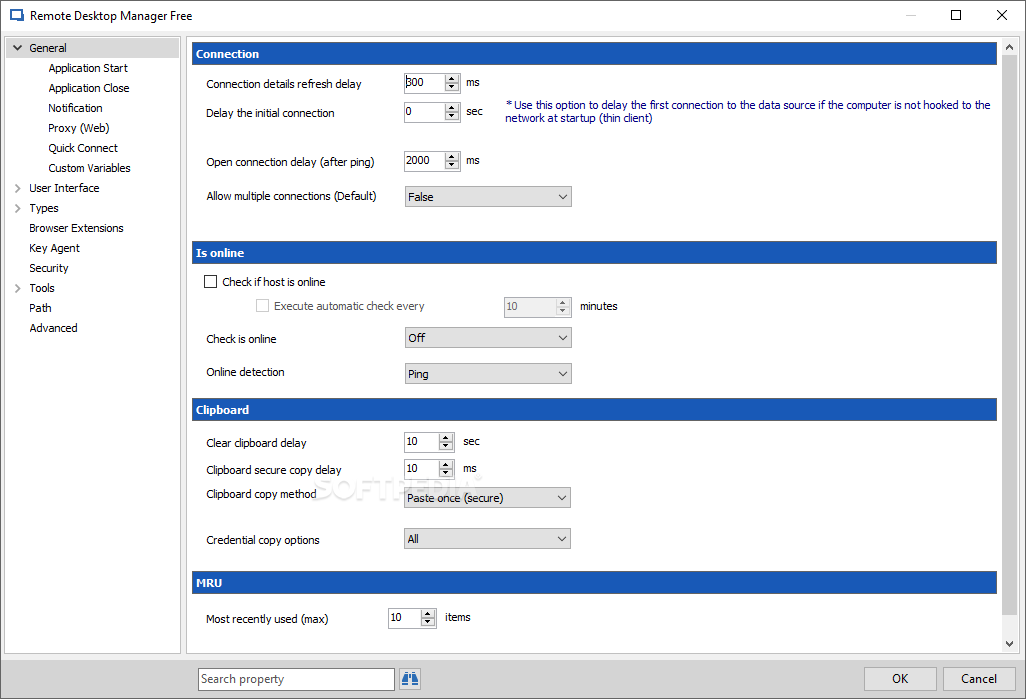The image size is (1026, 699).
Task: Open Credential copy options dropdown
Action: tap(487, 539)
